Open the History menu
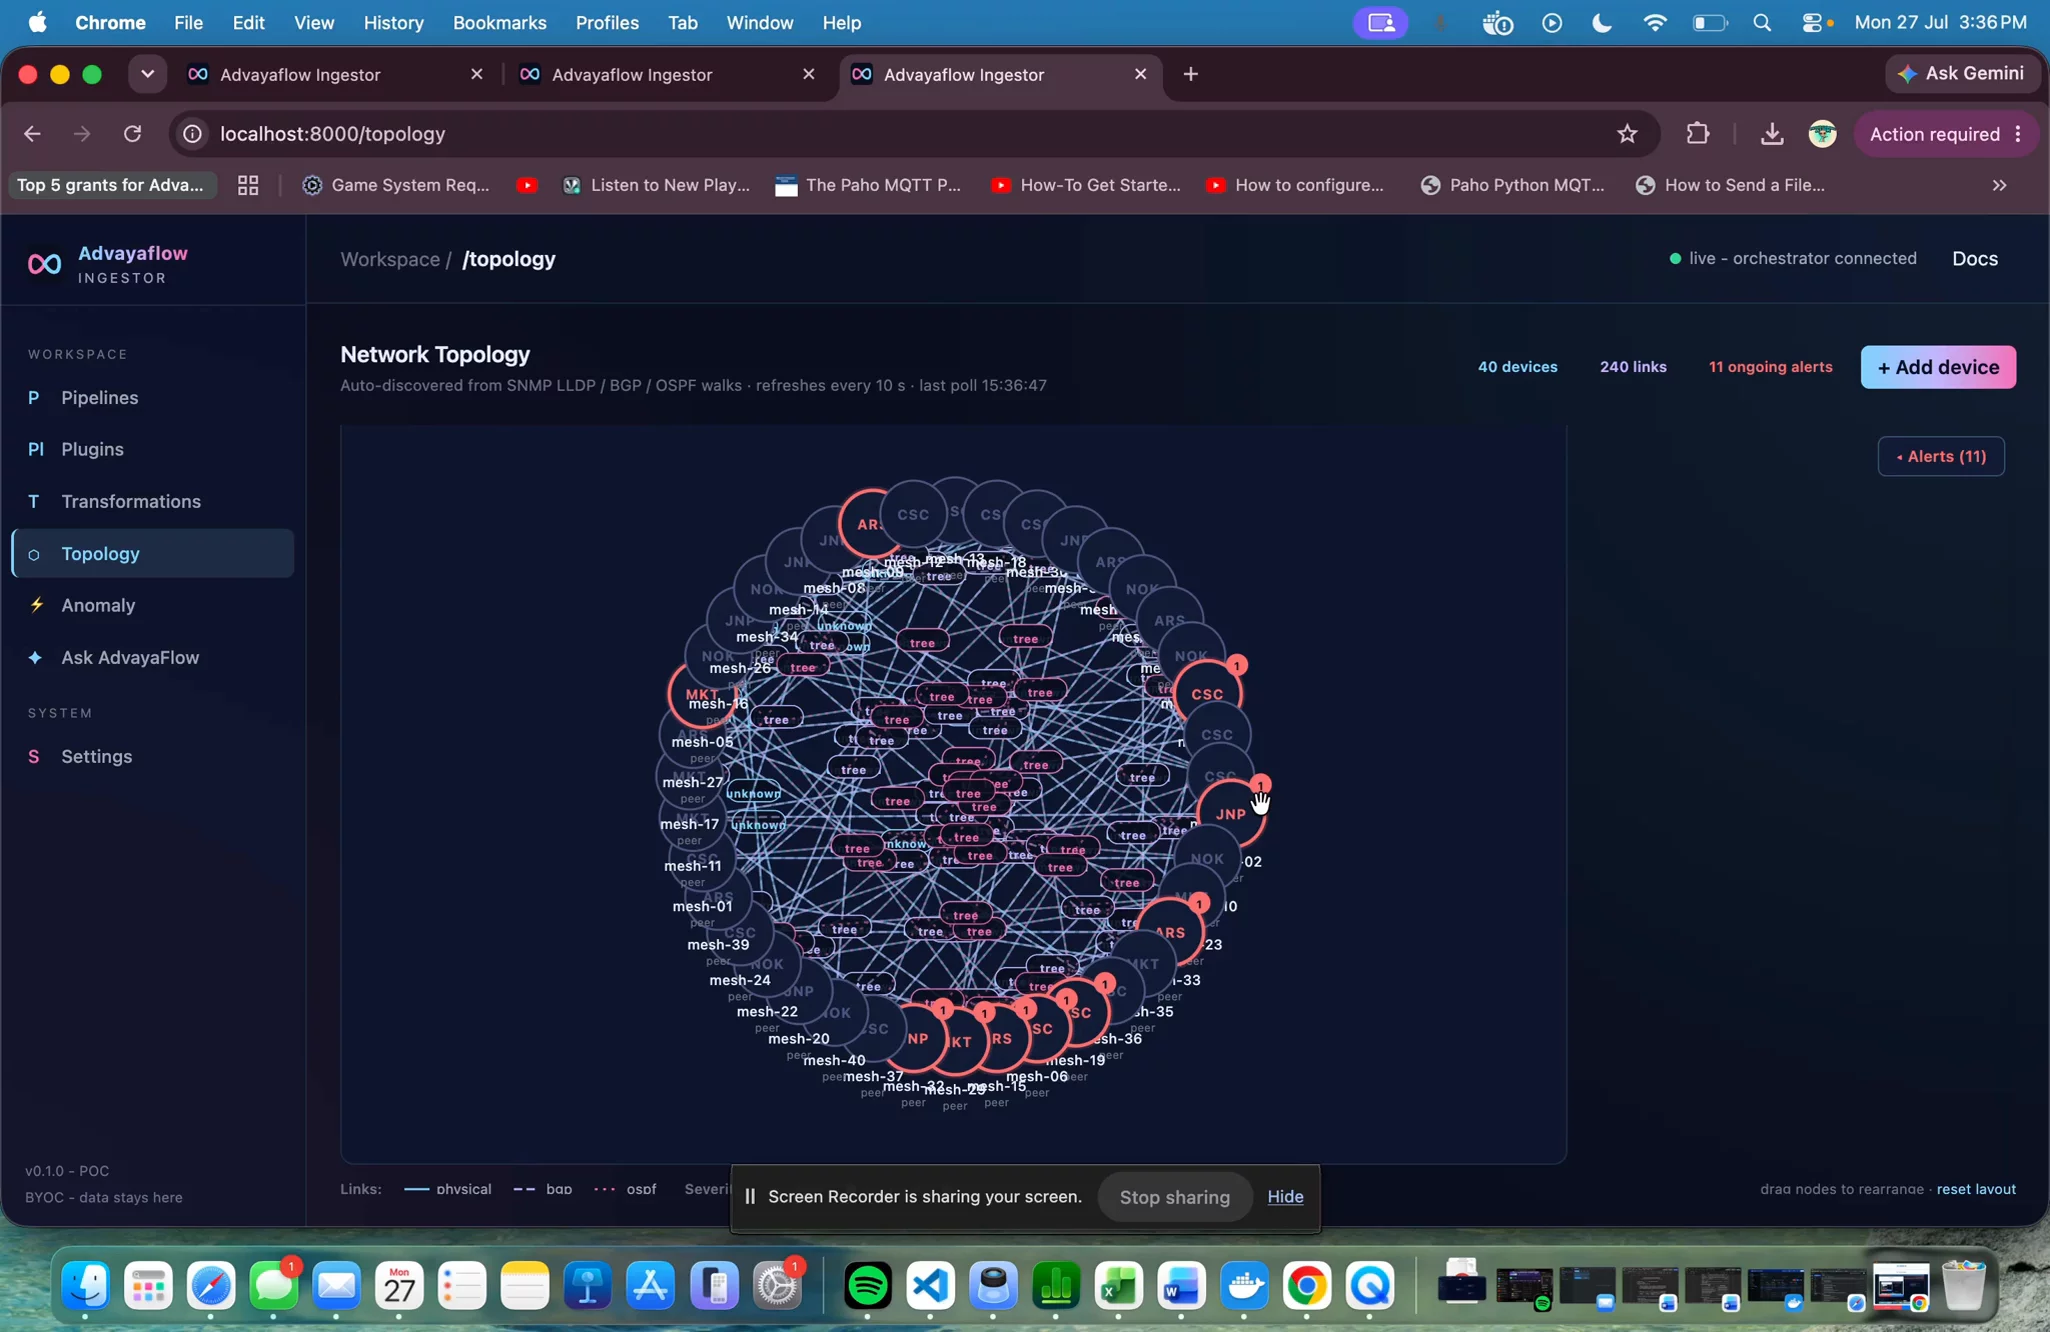 click(393, 22)
